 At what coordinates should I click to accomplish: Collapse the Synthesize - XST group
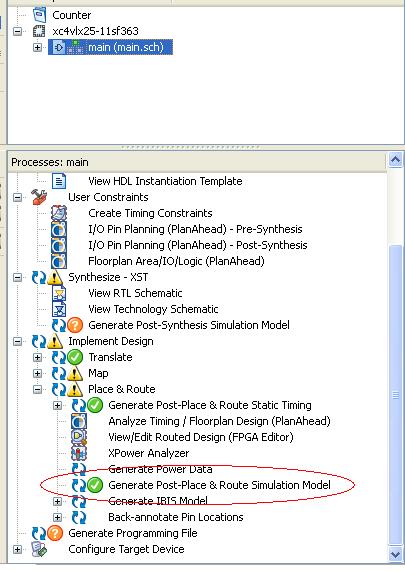17,277
